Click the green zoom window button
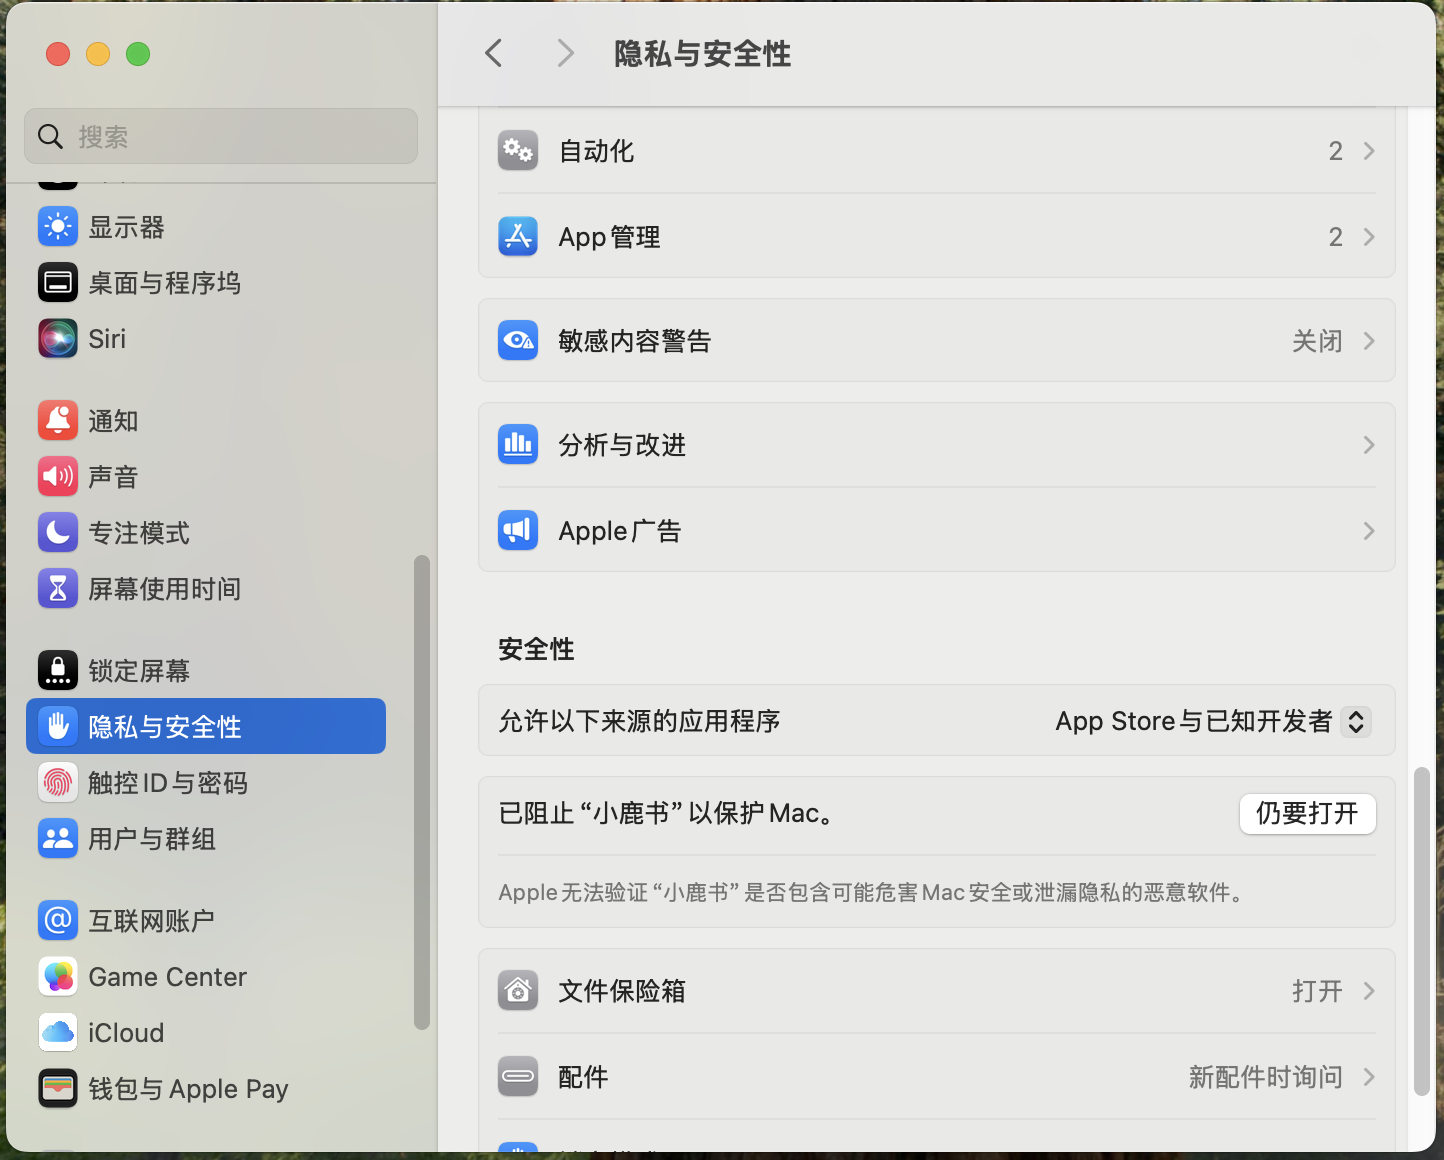 (x=138, y=54)
